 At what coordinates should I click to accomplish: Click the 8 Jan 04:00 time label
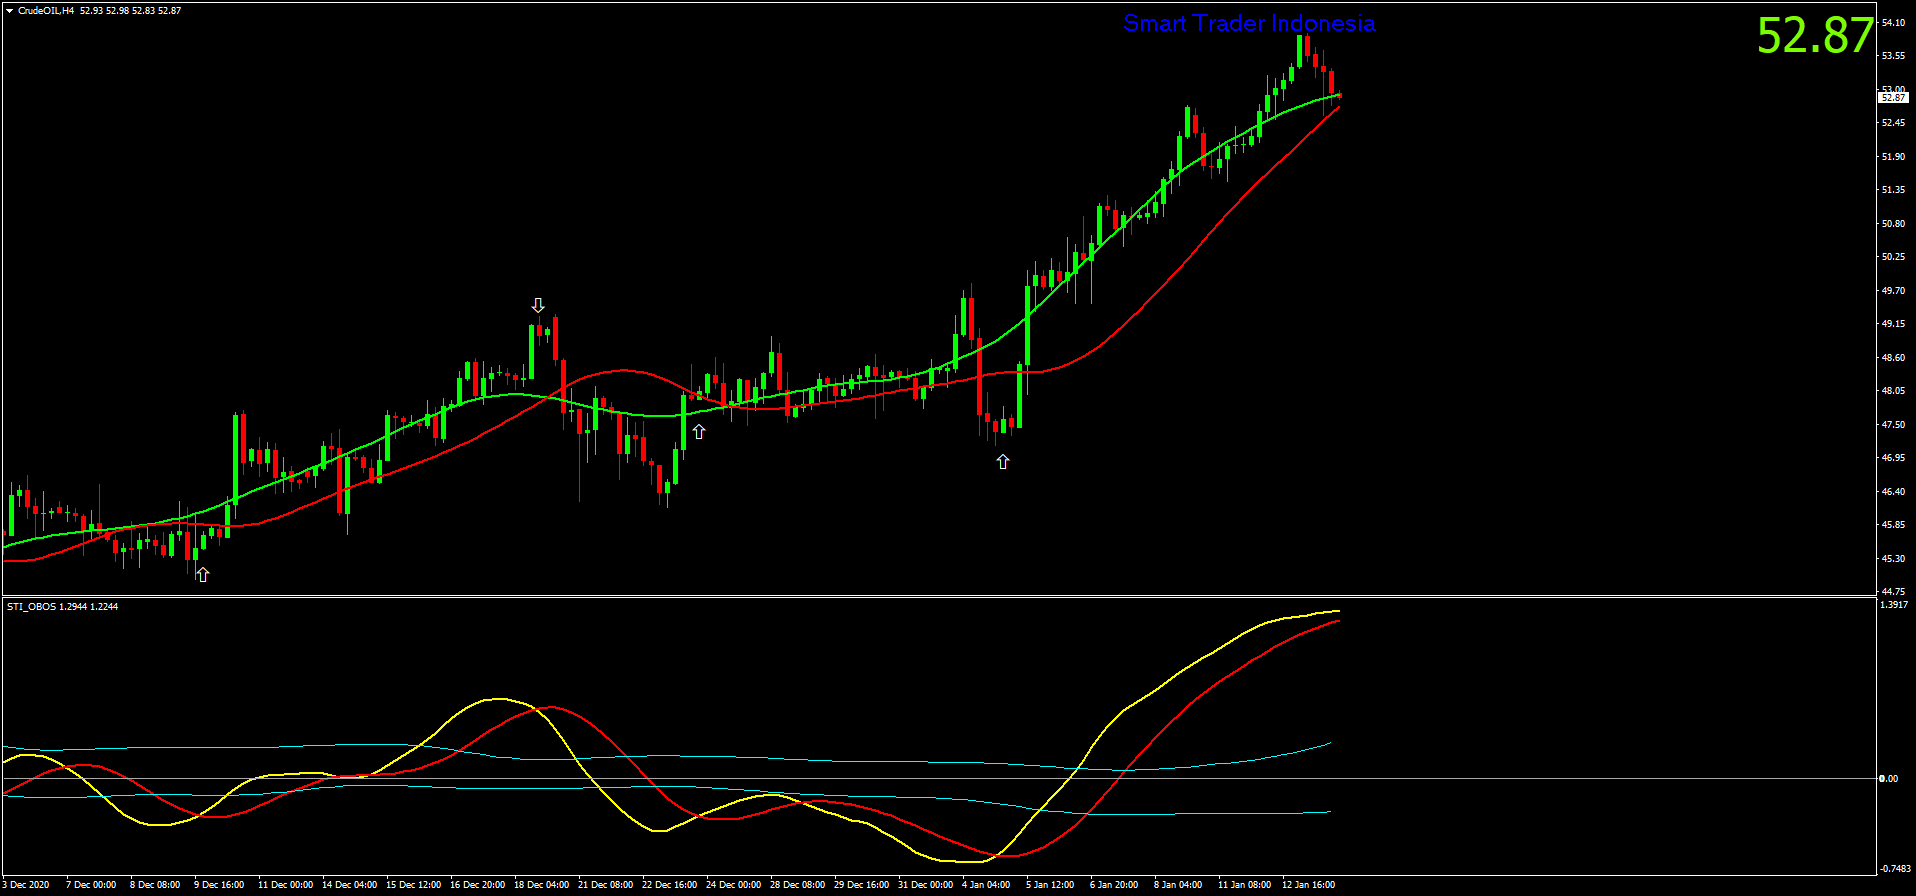(1178, 885)
